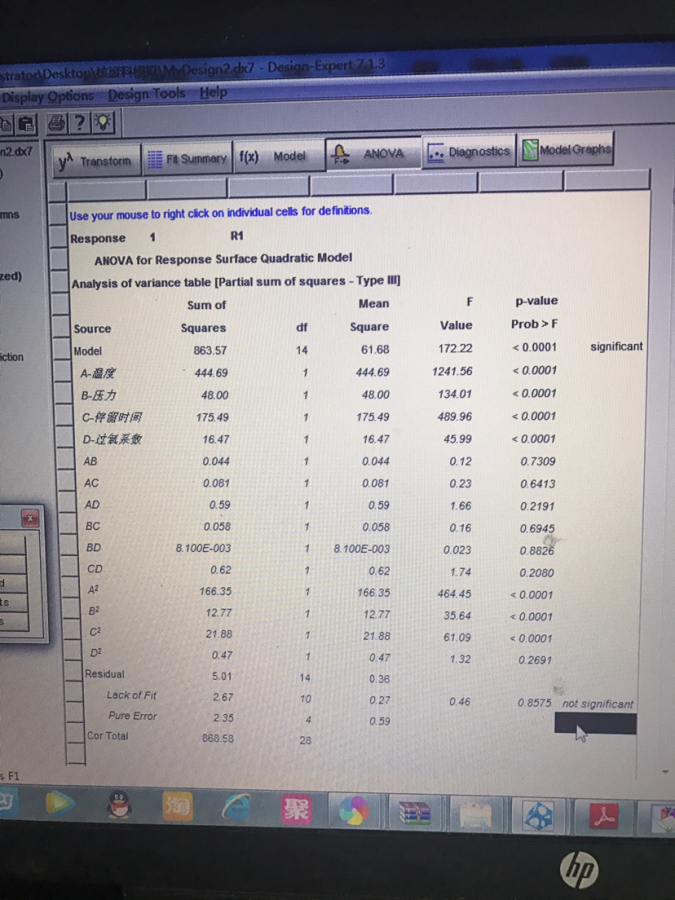675x900 pixels.
Task: Launch Internet Explorer from taskbar
Action: pos(237,808)
